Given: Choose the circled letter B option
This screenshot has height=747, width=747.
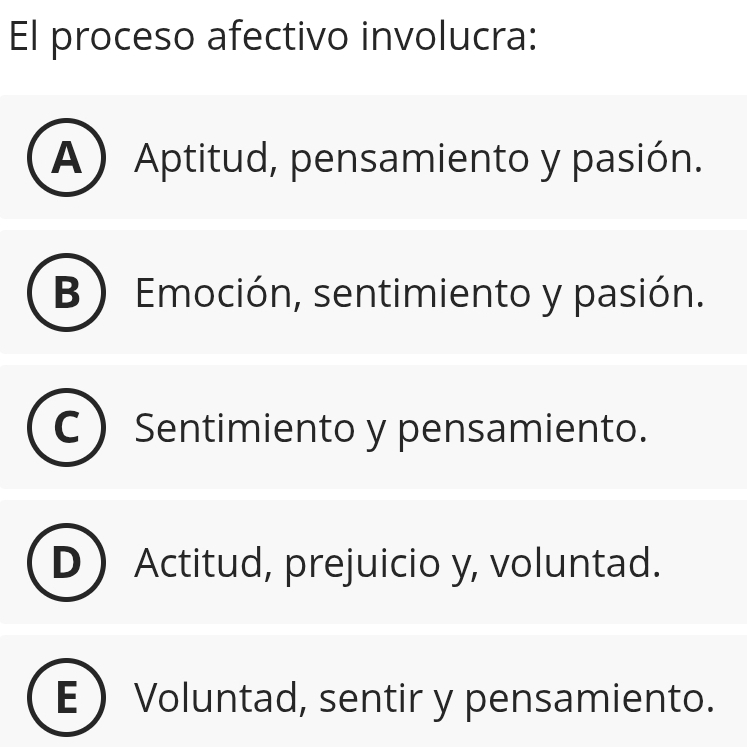Looking at the screenshot, I should click(66, 293).
